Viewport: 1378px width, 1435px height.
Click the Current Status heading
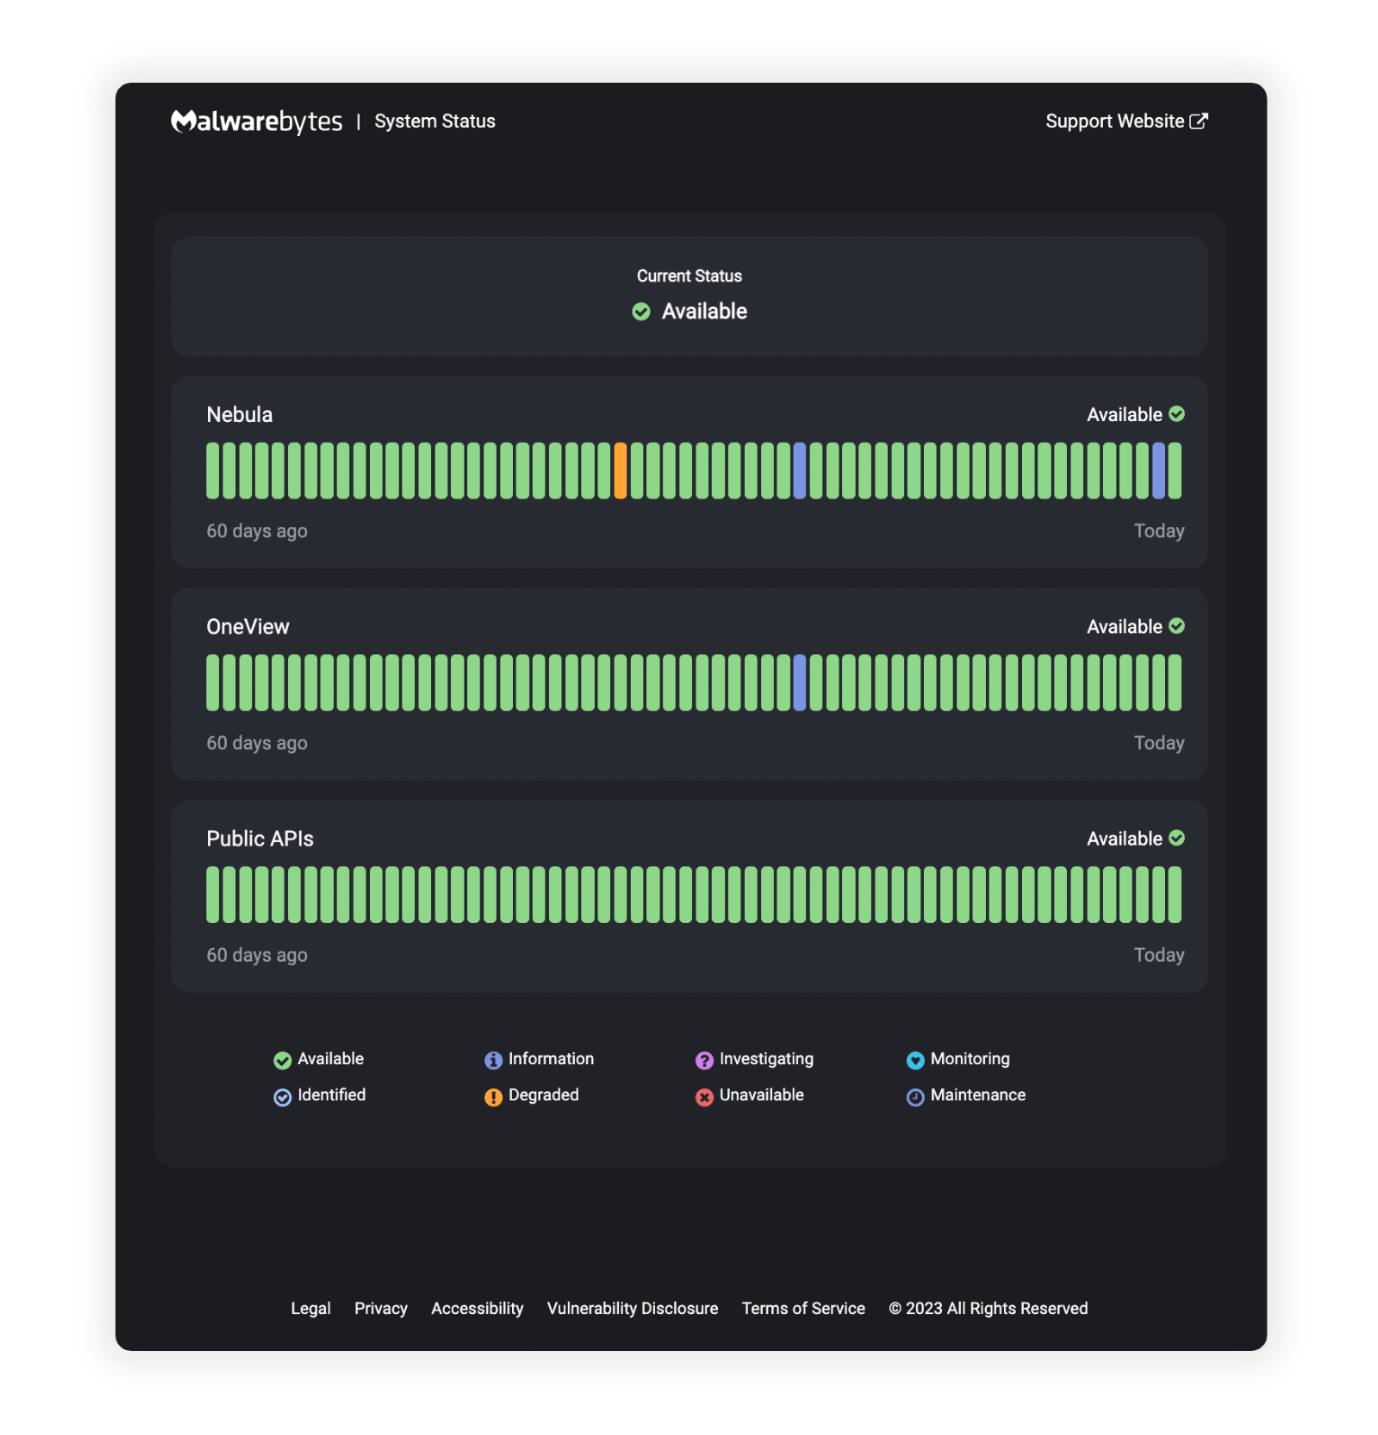pyautogui.click(x=689, y=276)
